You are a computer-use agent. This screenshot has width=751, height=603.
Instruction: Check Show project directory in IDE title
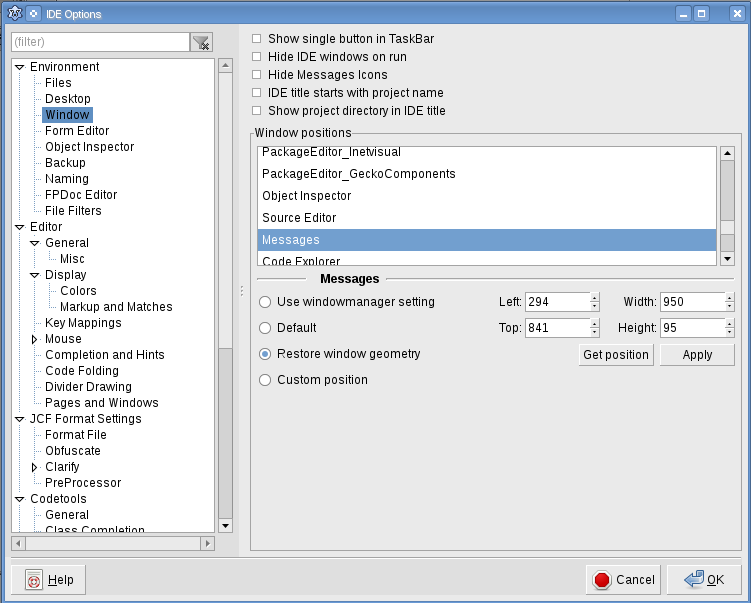coord(257,111)
